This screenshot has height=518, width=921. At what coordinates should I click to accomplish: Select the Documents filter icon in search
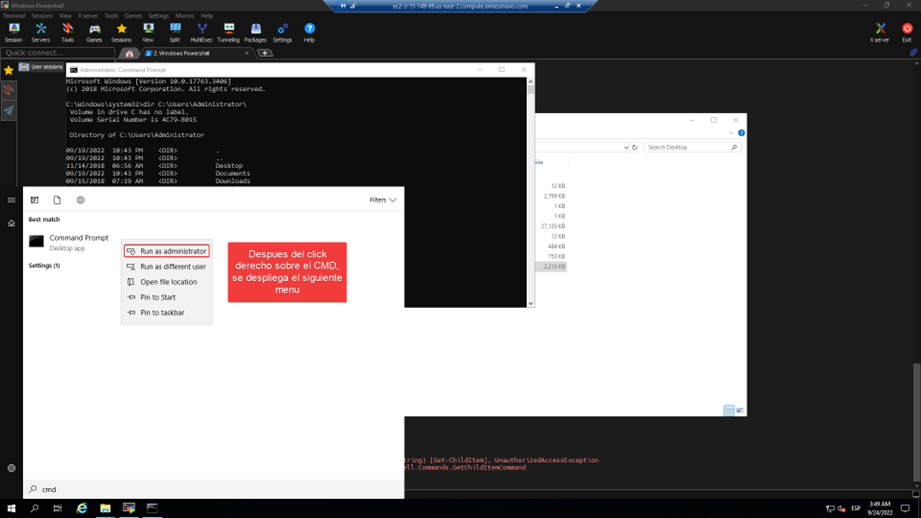click(x=57, y=200)
